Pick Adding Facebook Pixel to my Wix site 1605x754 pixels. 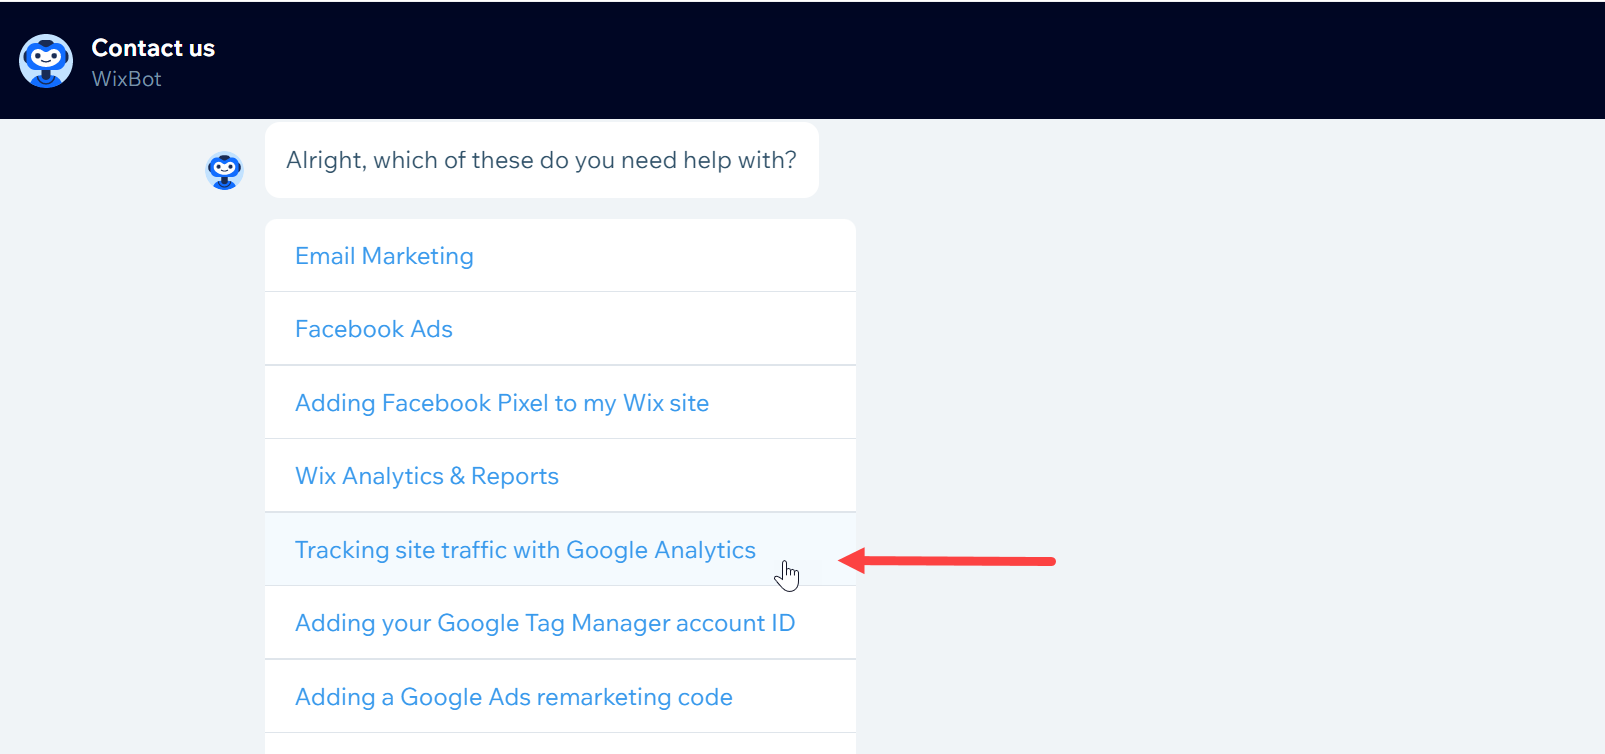[x=560, y=403]
